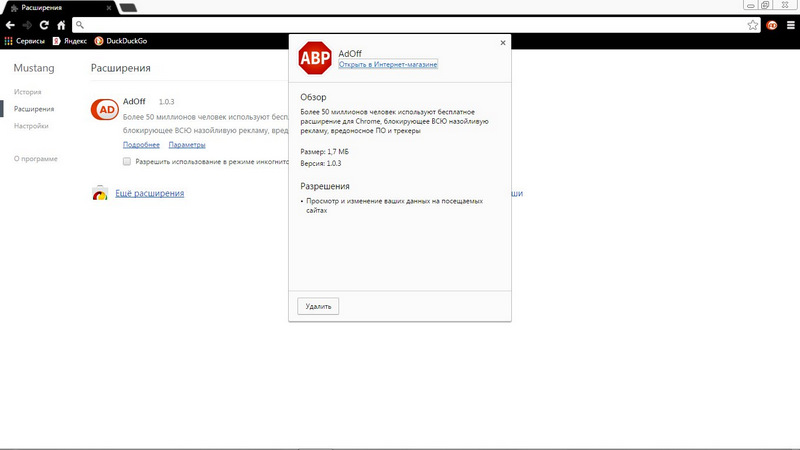This screenshot has height=450, width=800.
Task: Click the Обзор heading in dialog
Action: (313, 97)
